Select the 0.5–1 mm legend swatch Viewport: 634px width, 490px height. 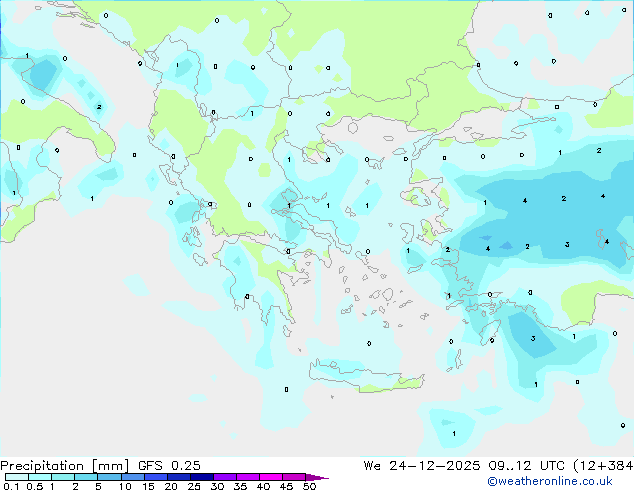40,477
